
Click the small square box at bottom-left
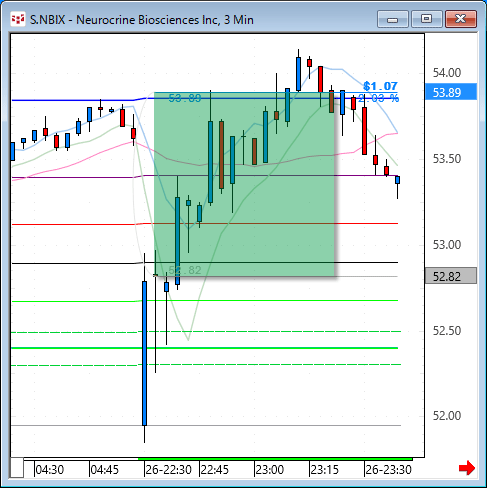coord(17,468)
